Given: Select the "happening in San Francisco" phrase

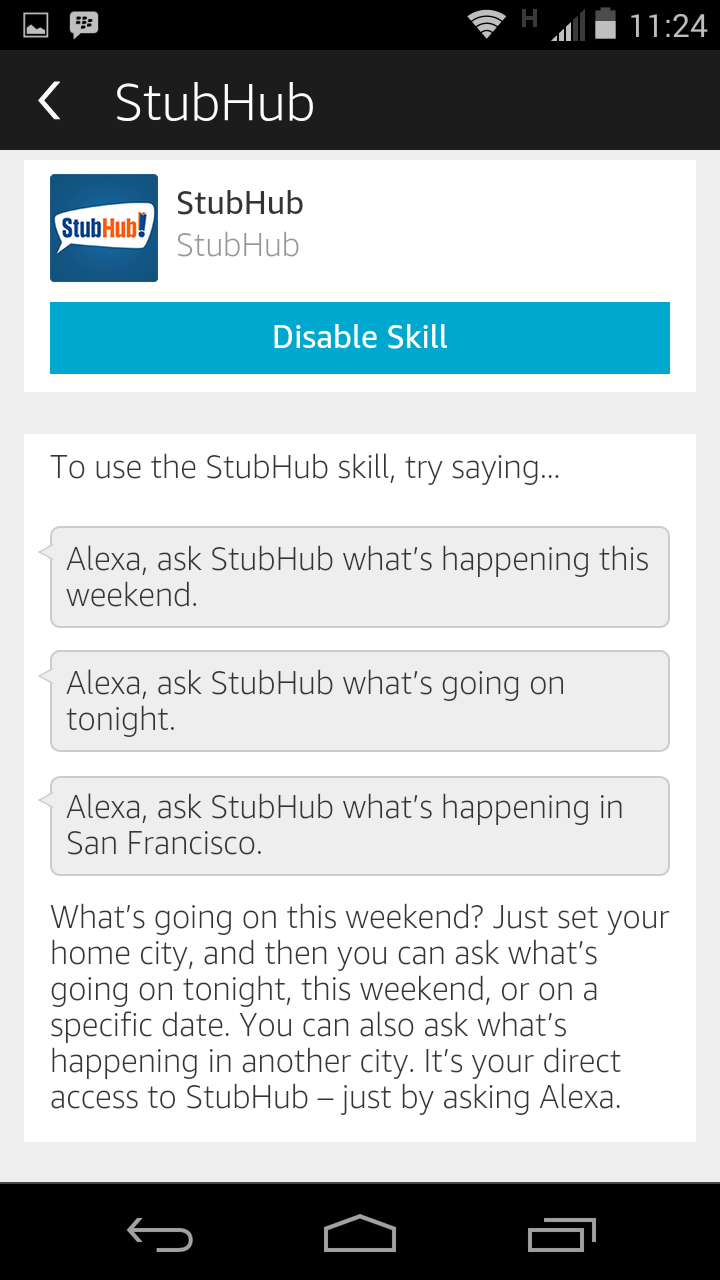Looking at the screenshot, I should point(360,825).
